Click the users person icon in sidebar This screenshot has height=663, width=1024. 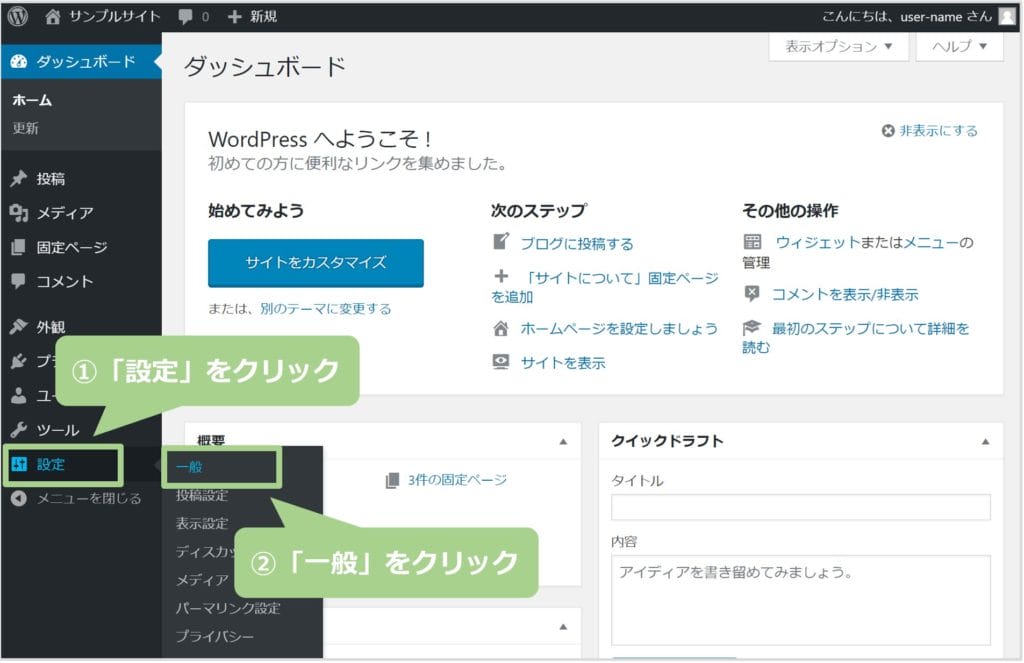(19, 395)
